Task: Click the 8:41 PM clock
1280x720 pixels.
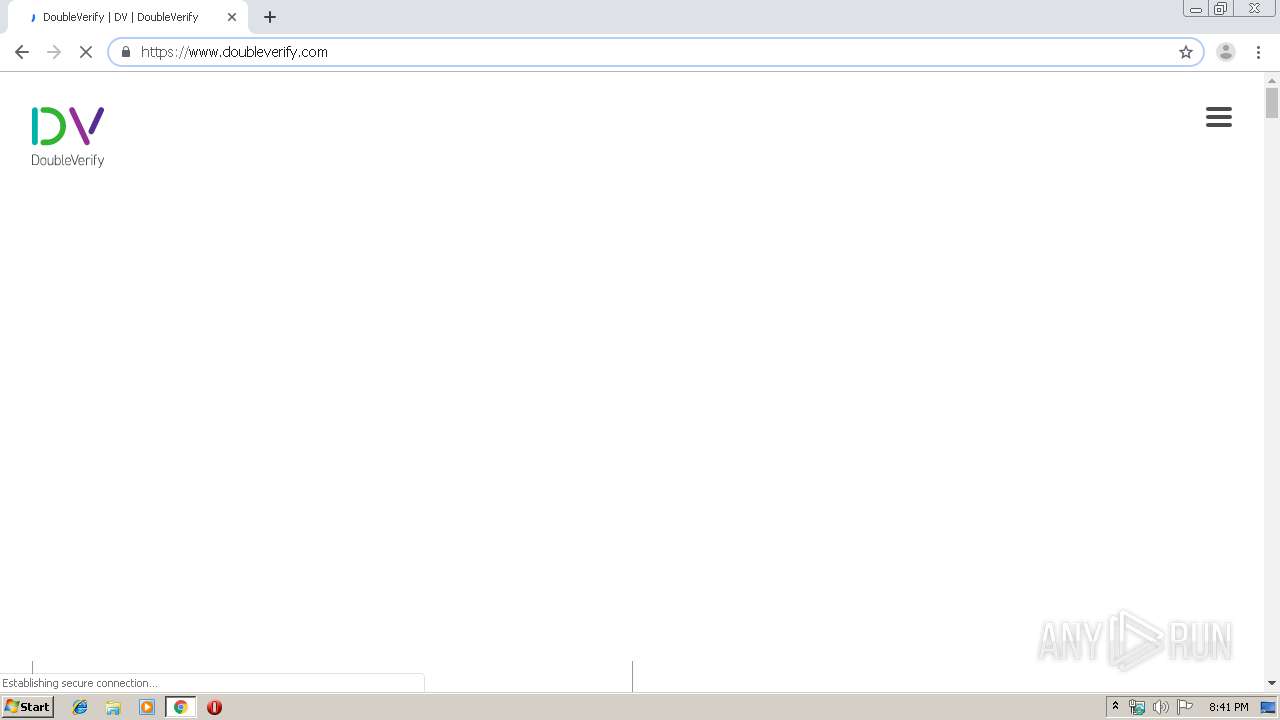Action: 1228,707
